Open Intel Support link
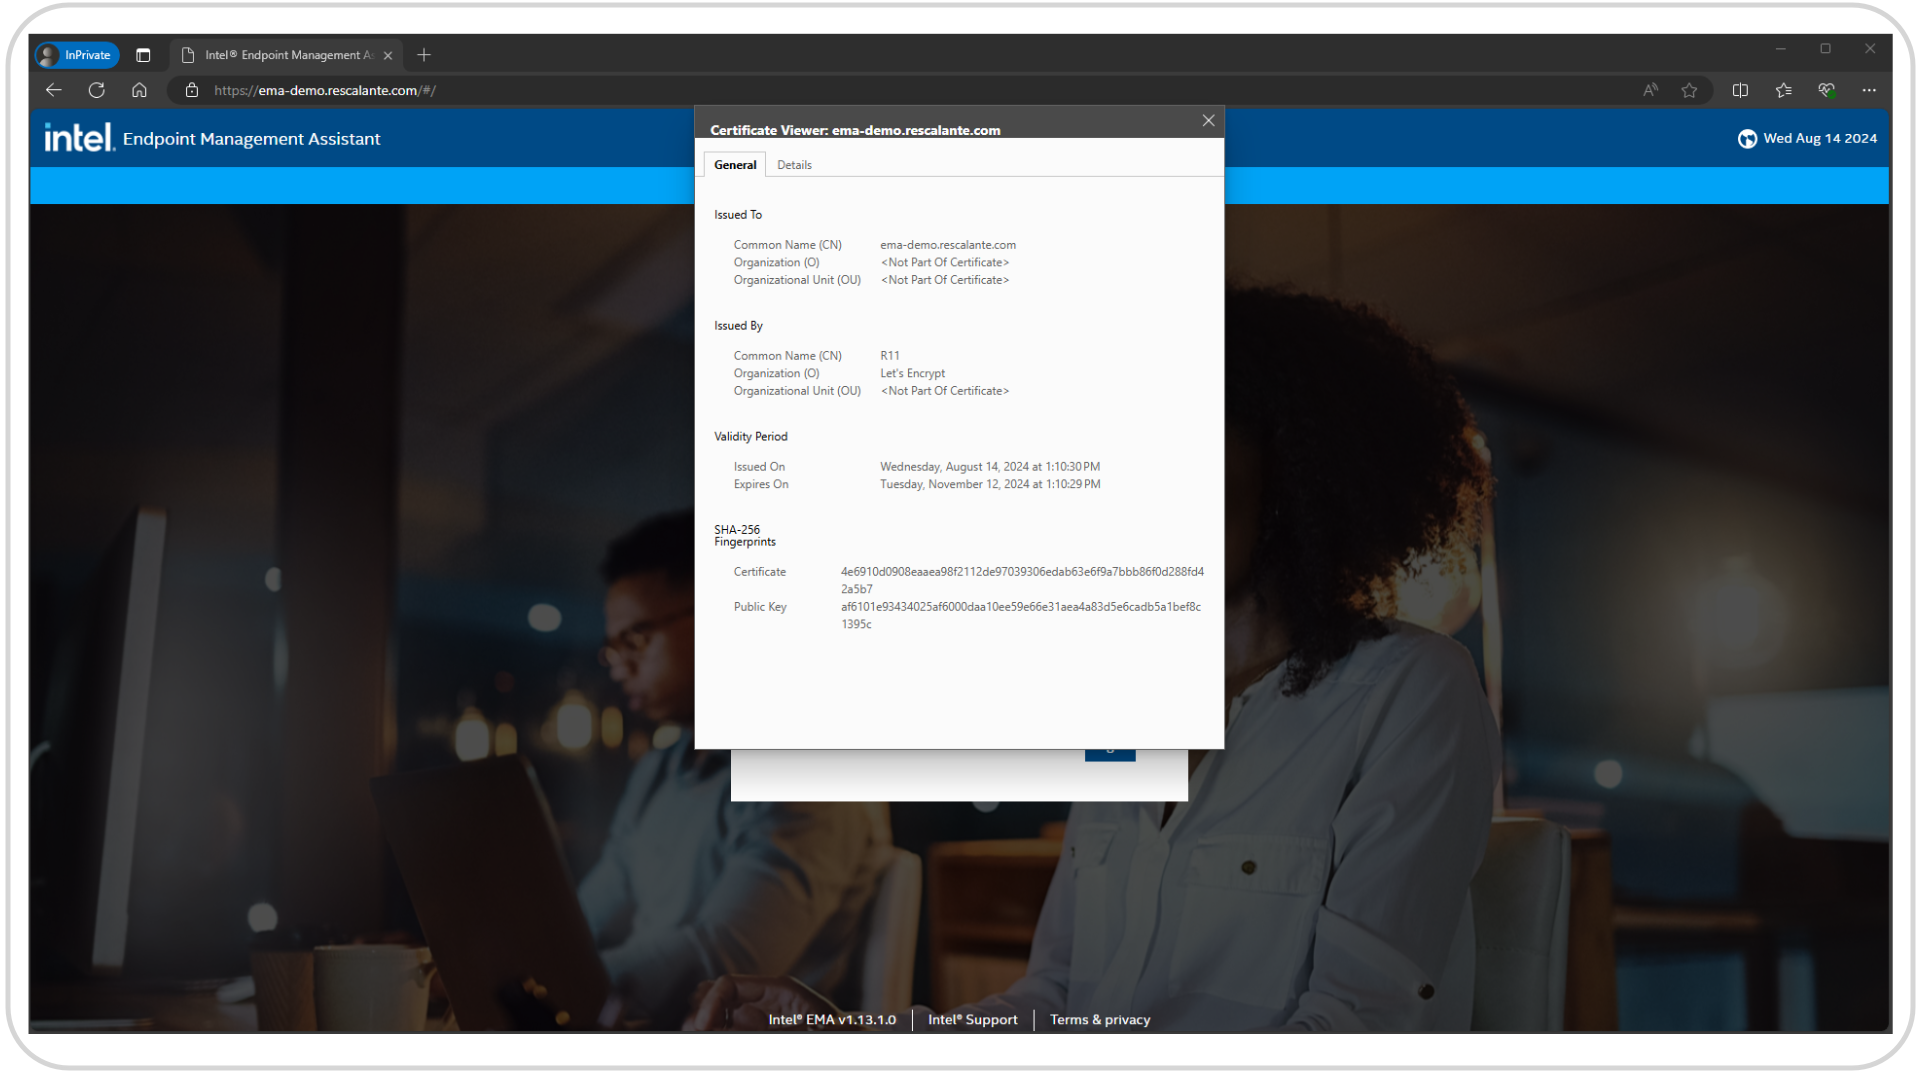 tap(972, 1020)
